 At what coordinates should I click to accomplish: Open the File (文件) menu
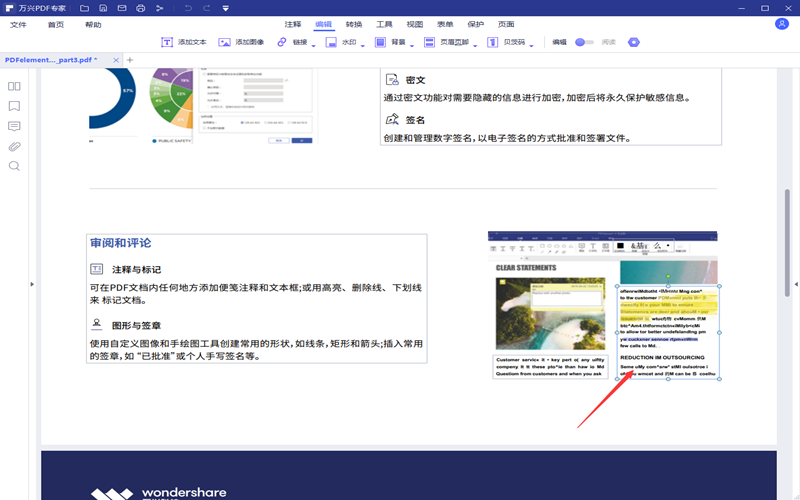18,24
